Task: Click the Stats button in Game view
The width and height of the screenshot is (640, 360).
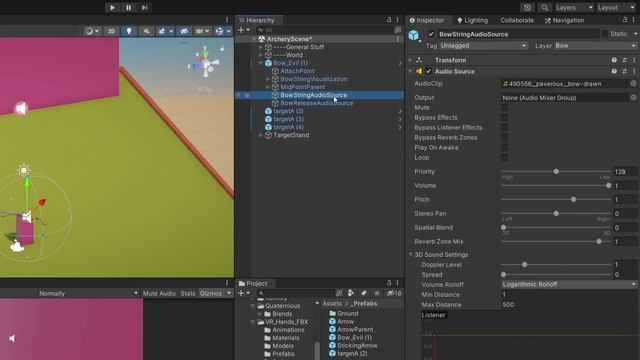Action: (x=188, y=293)
